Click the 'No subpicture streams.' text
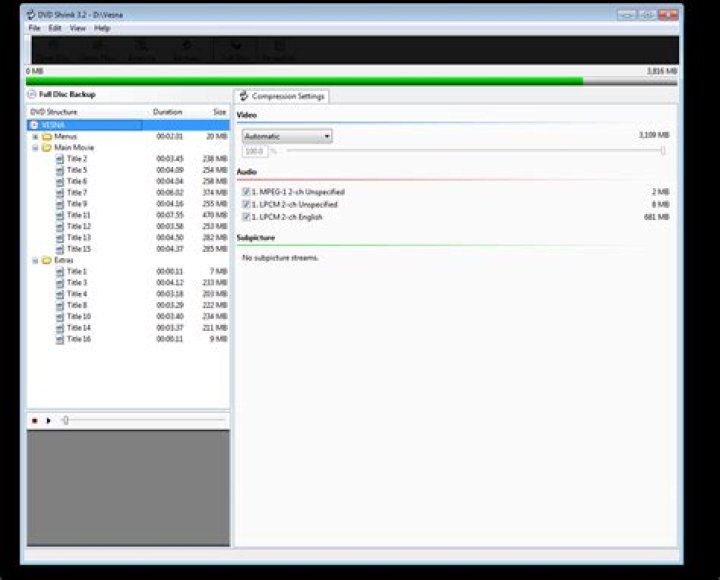This screenshot has width=720, height=580. click(x=280, y=258)
